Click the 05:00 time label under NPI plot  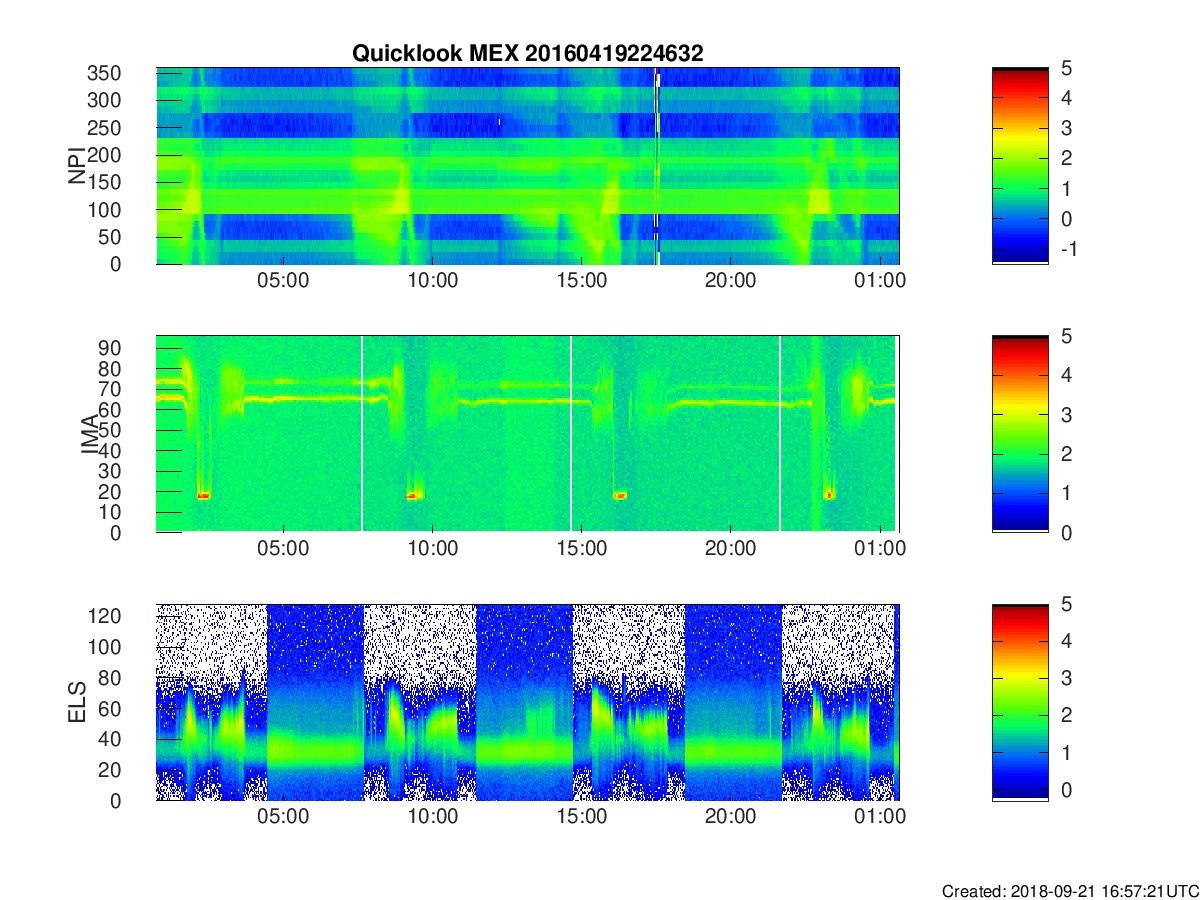[284, 281]
